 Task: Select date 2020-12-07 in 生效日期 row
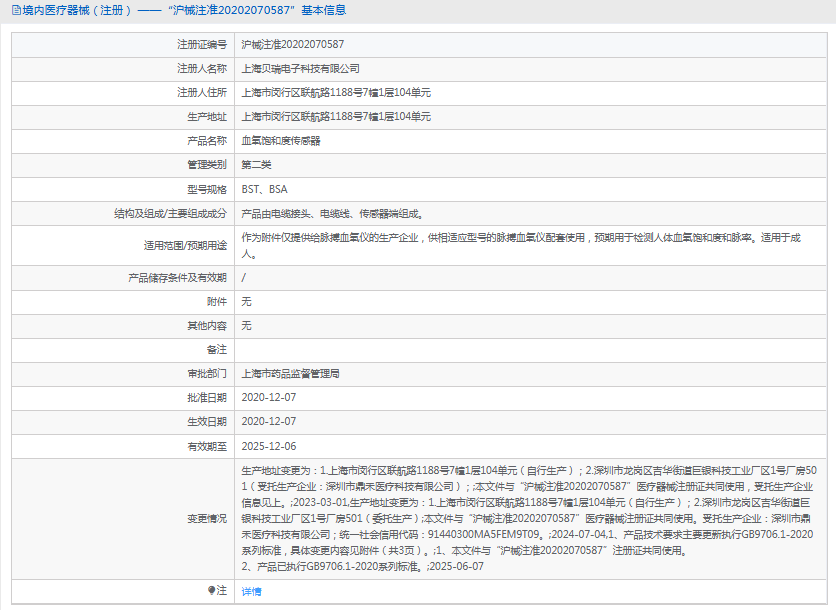pos(269,422)
